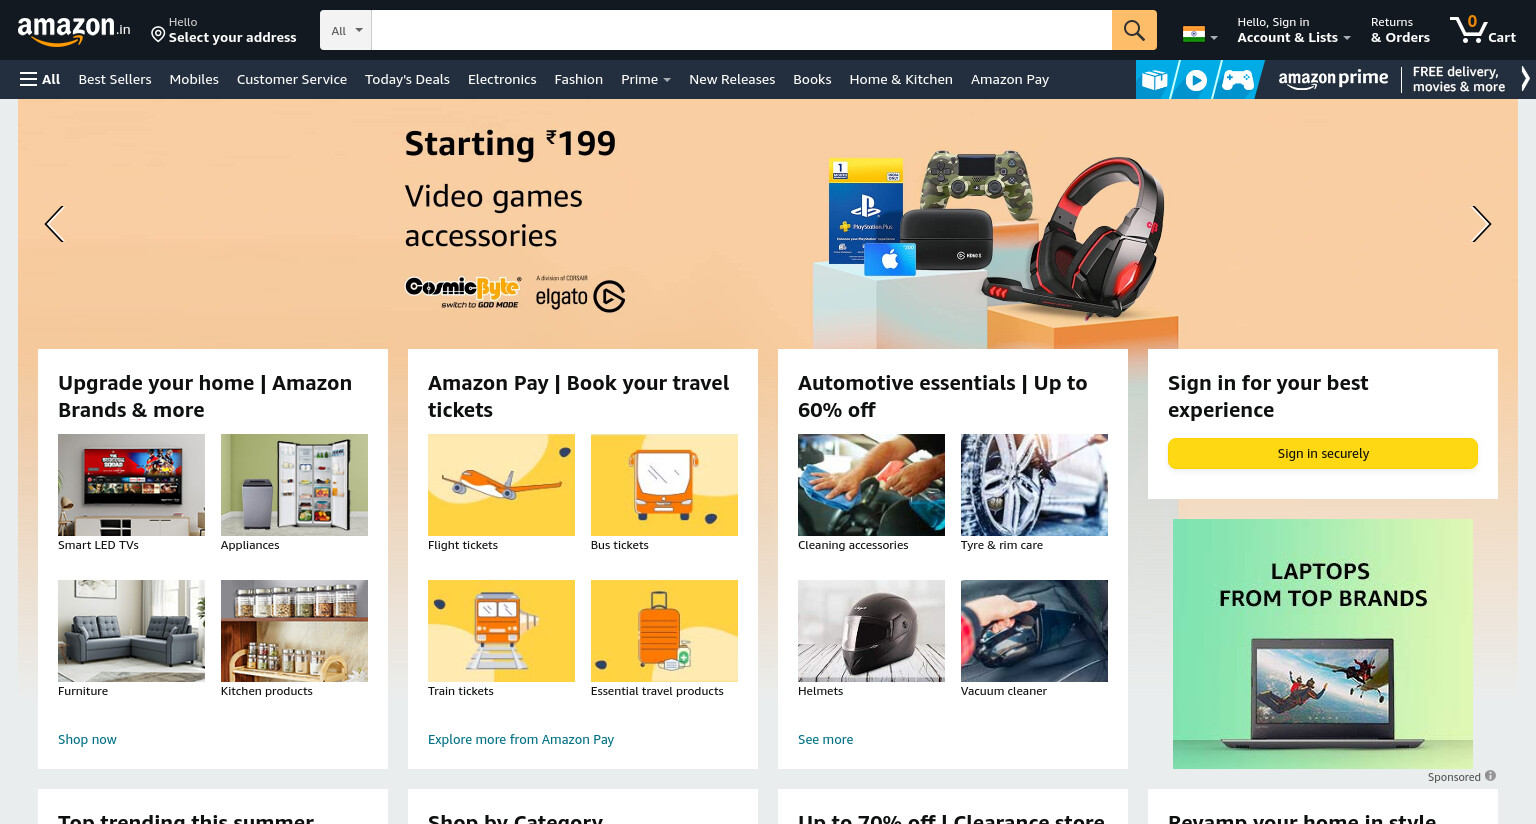The height and width of the screenshot is (824, 1536).
Task: Click the Prime Video play icon
Action: pyautogui.click(x=1196, y=80)
